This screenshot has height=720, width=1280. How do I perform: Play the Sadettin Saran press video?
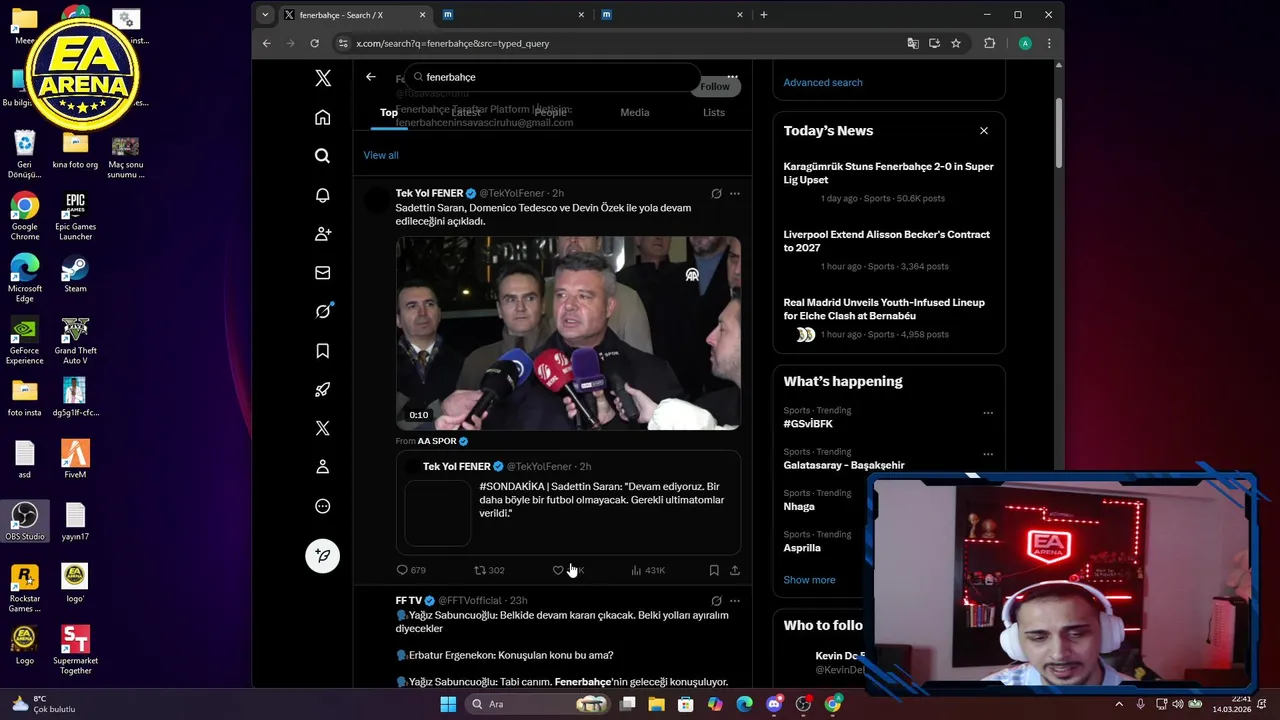(568, 333)
